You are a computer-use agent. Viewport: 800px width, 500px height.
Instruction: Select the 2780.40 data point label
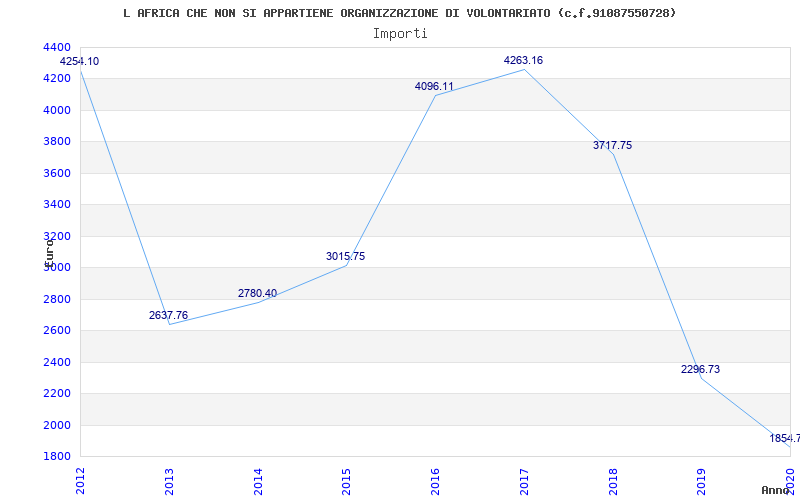coord(257,293)
